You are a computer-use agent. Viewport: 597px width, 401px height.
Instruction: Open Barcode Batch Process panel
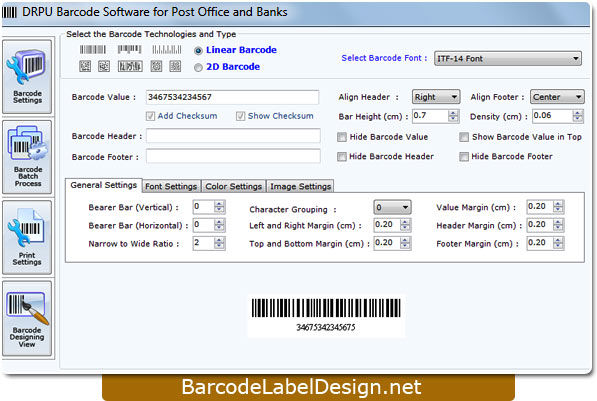click(x=27, y=157)
